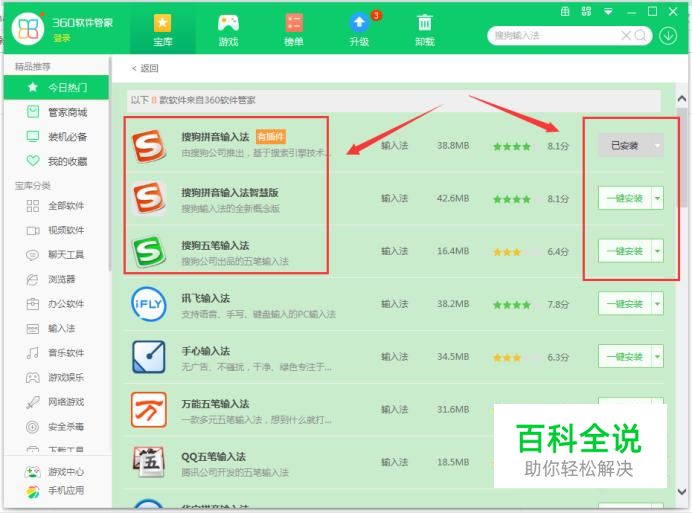Expand install dropdown for 搜狗五笔输入法
This screenshot has height=513, width=692.
[x=658, y=251]
